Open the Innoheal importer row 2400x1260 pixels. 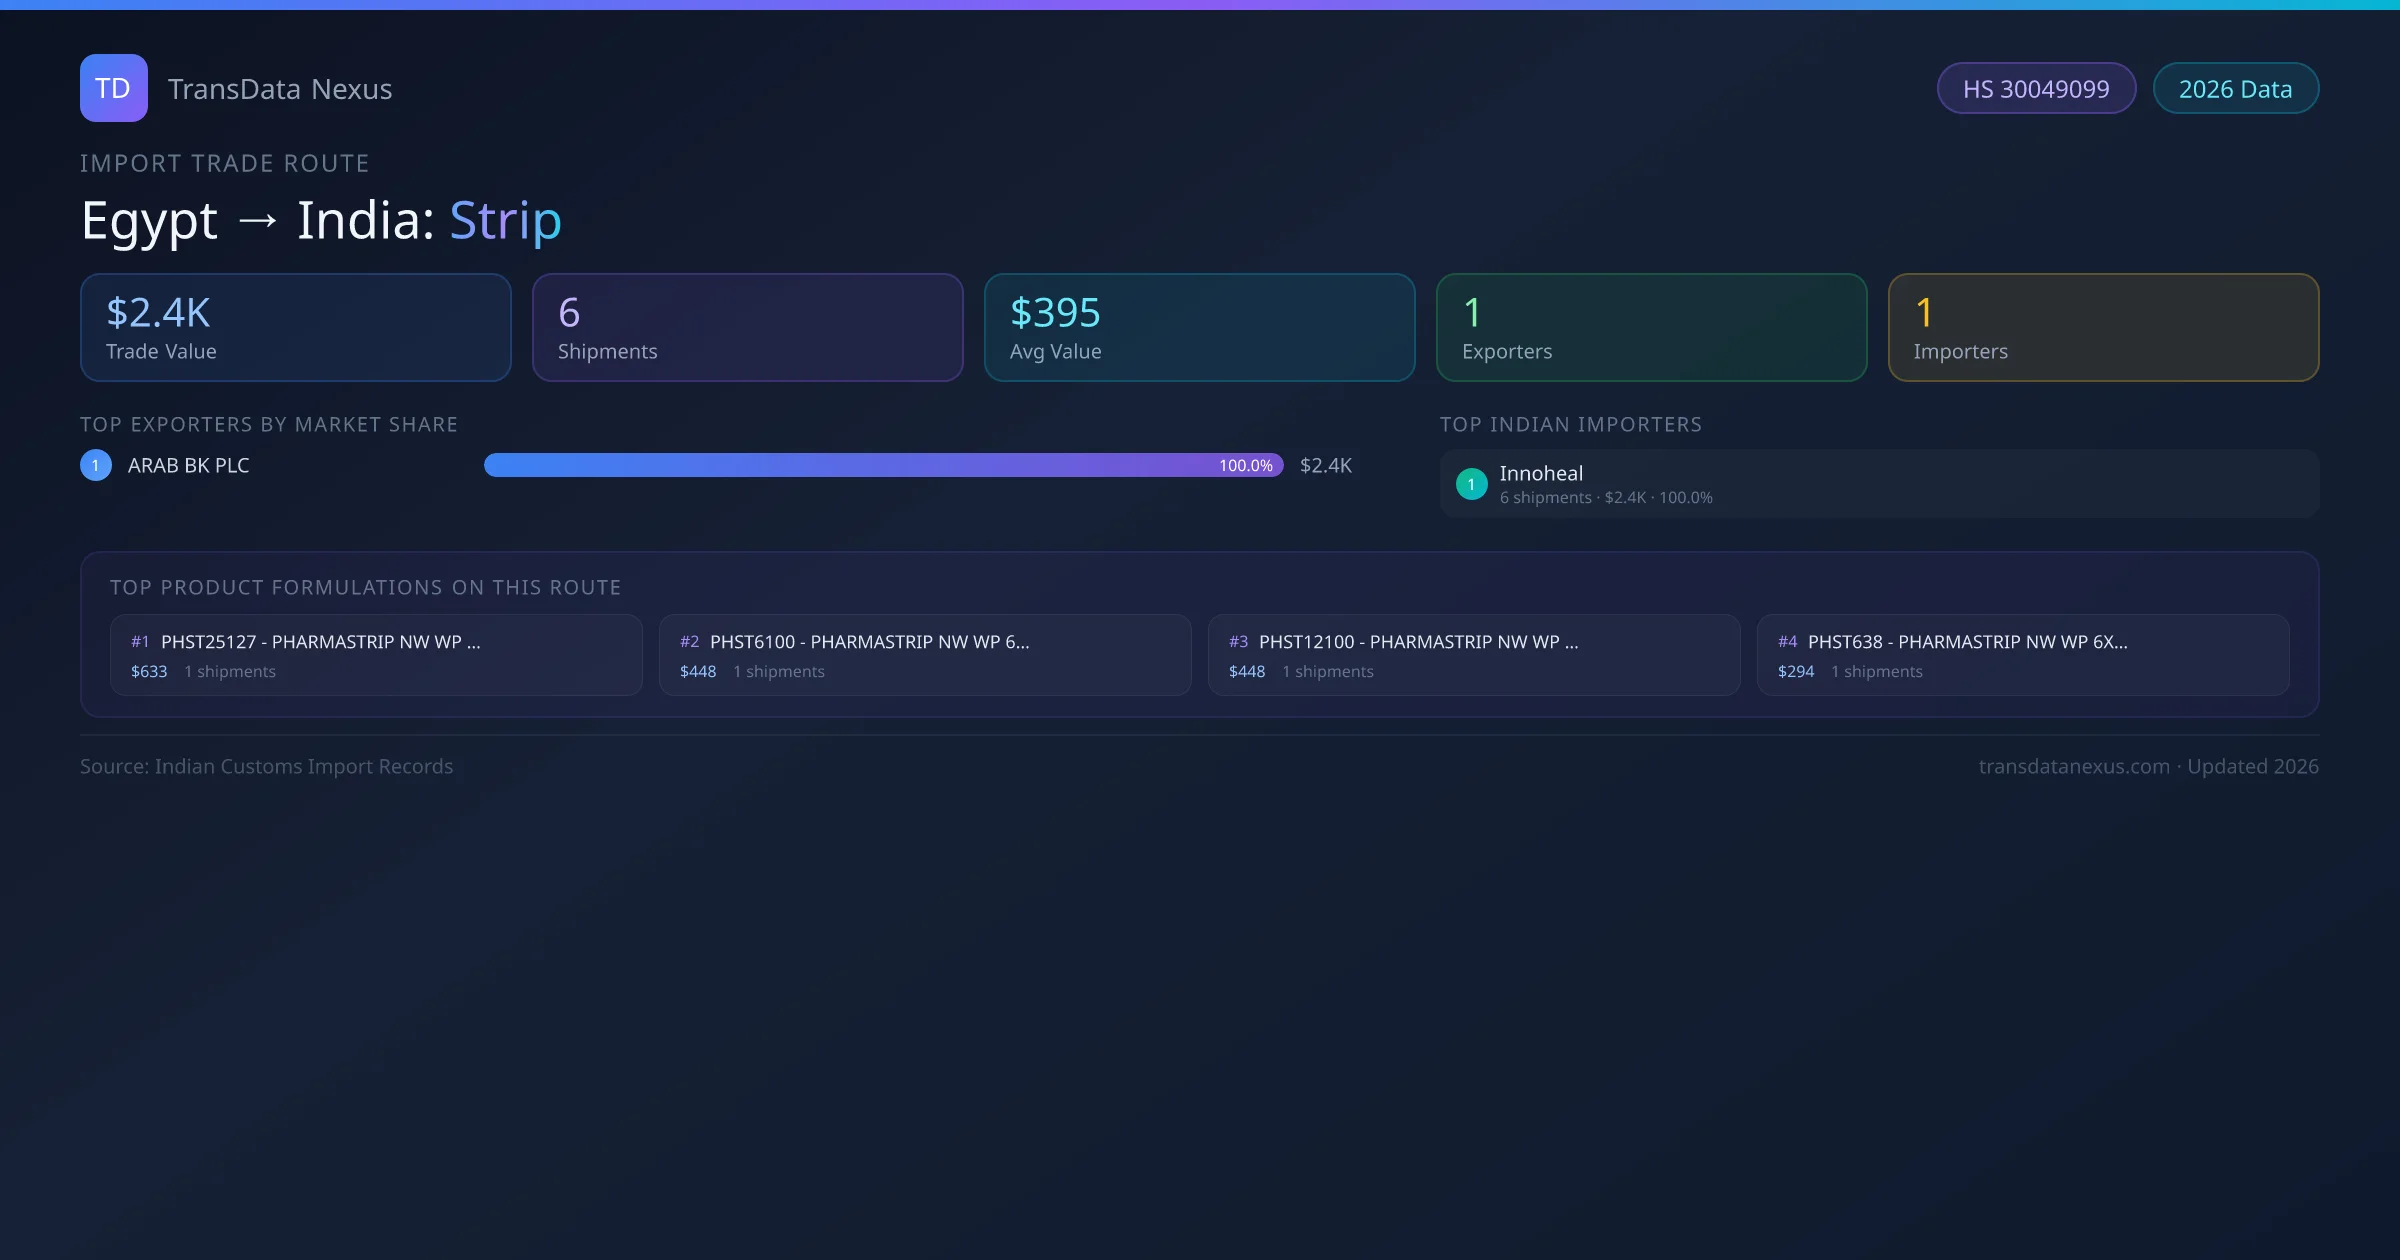[x=1880, y=484]
